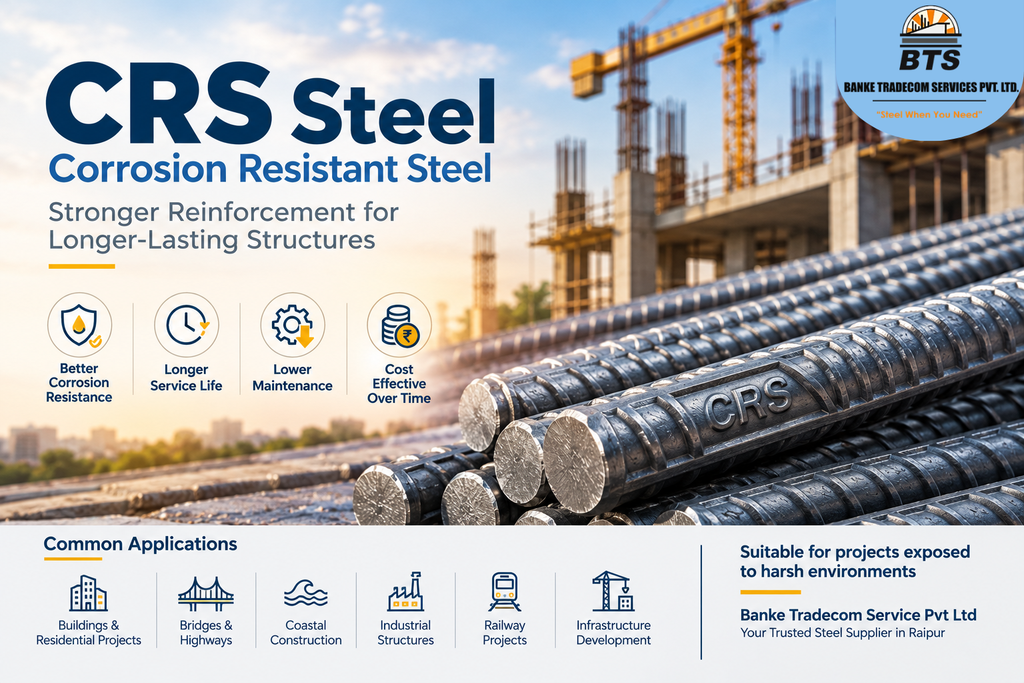Click 'Suitable for projects exposed to harsh environments'
Image resolution: width=1024 pixels, height=683 pixels.
point(855,562)
